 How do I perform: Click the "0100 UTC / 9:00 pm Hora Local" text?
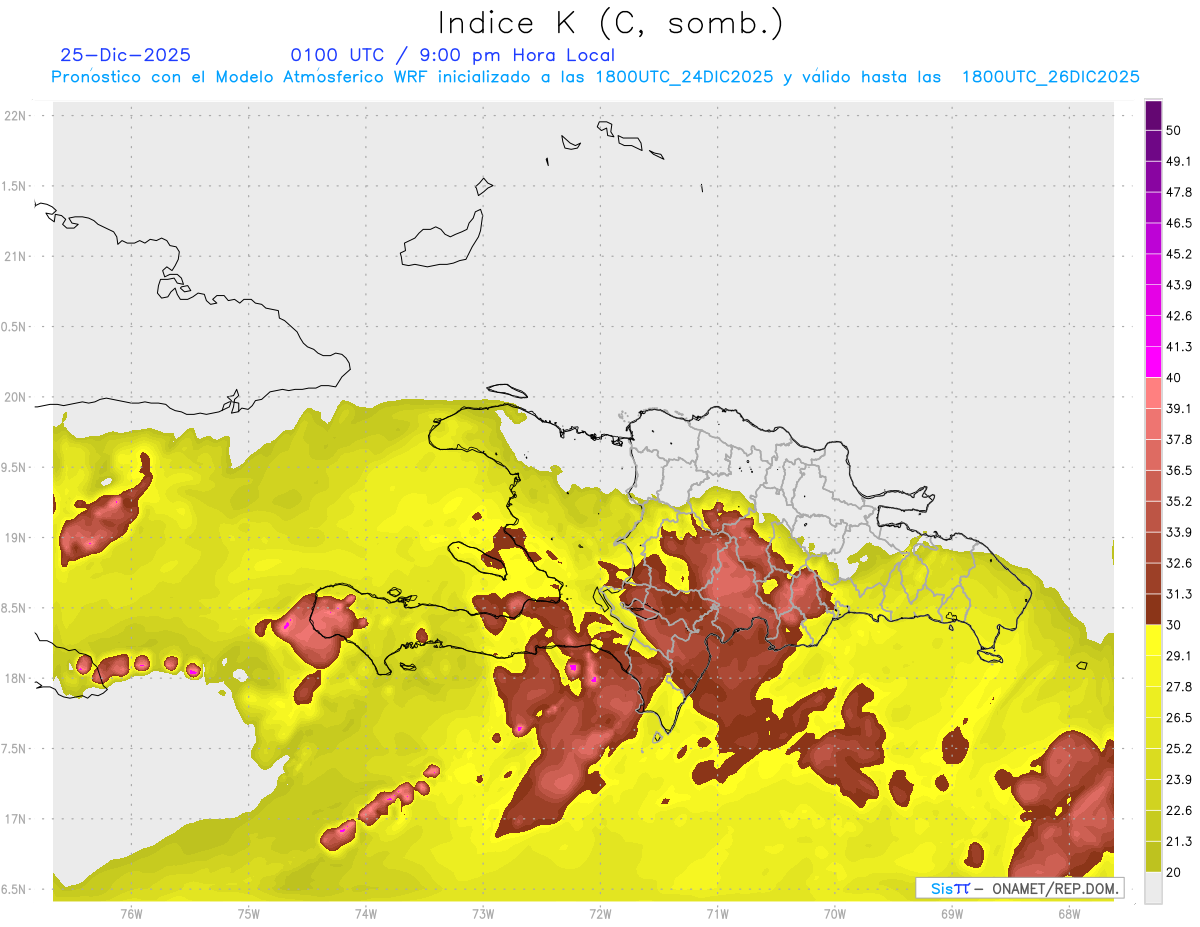click(452, 55)
